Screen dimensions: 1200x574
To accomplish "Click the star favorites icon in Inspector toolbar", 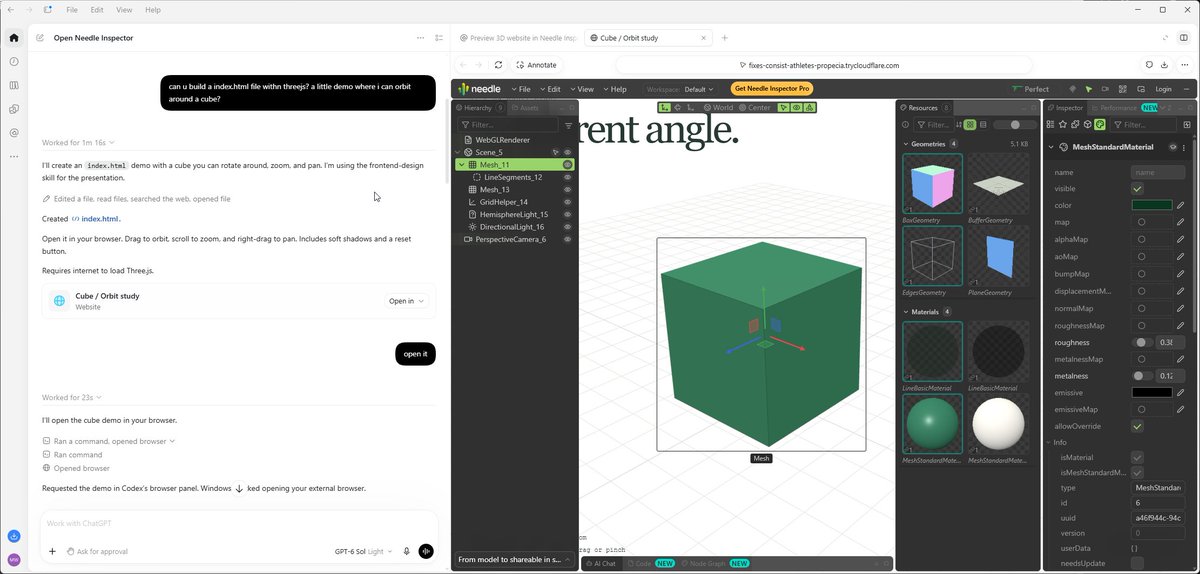I will point(1062,125).
